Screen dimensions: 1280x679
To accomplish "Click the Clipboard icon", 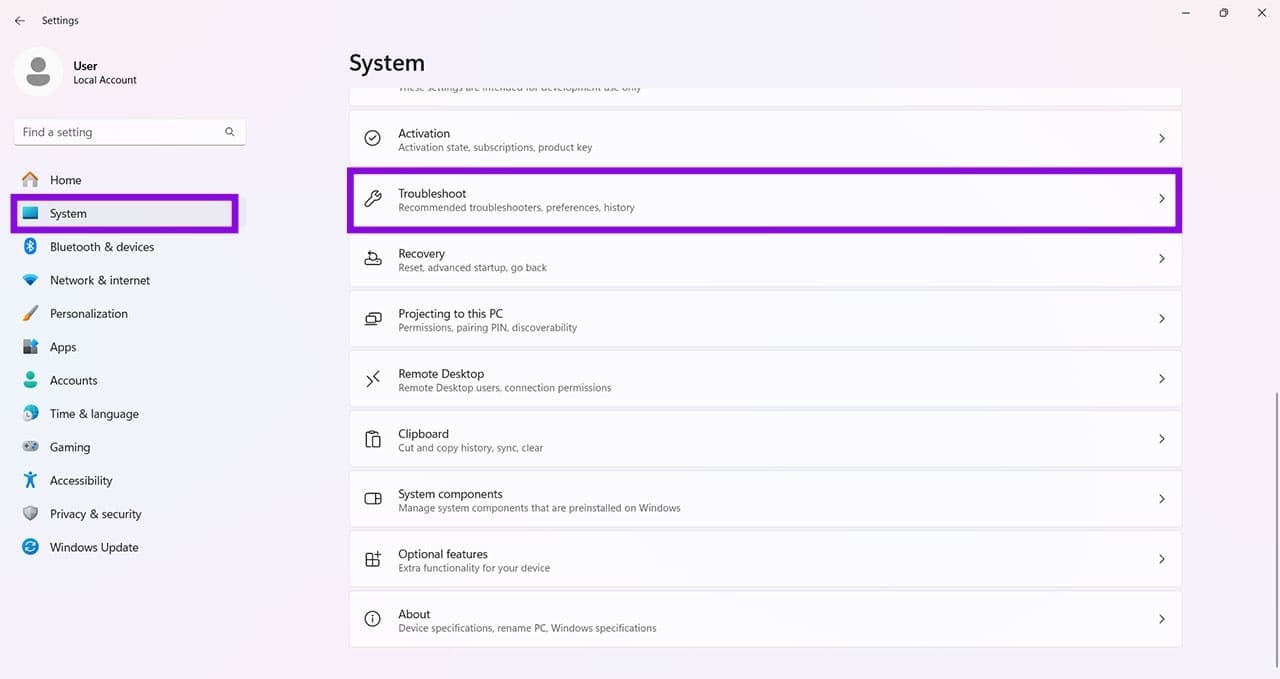I will pyautogui.click(x=373, y=439).
